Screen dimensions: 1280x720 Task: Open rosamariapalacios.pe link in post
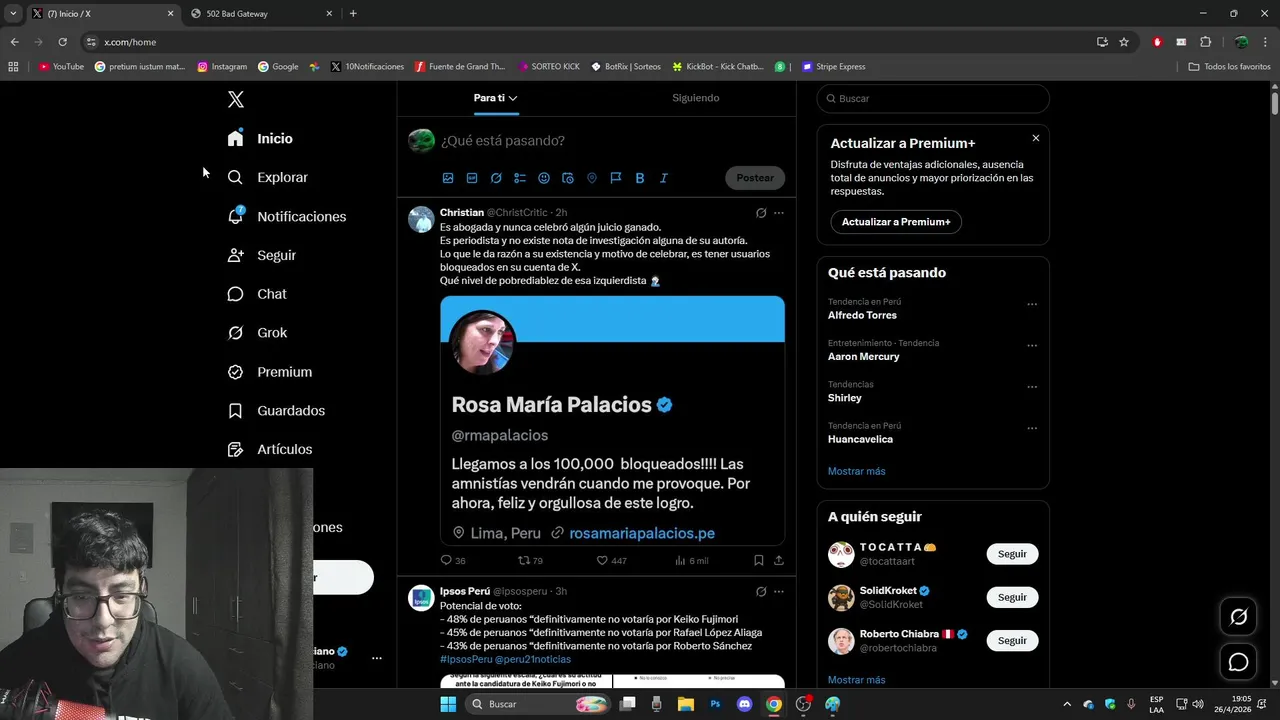point(642,533)
